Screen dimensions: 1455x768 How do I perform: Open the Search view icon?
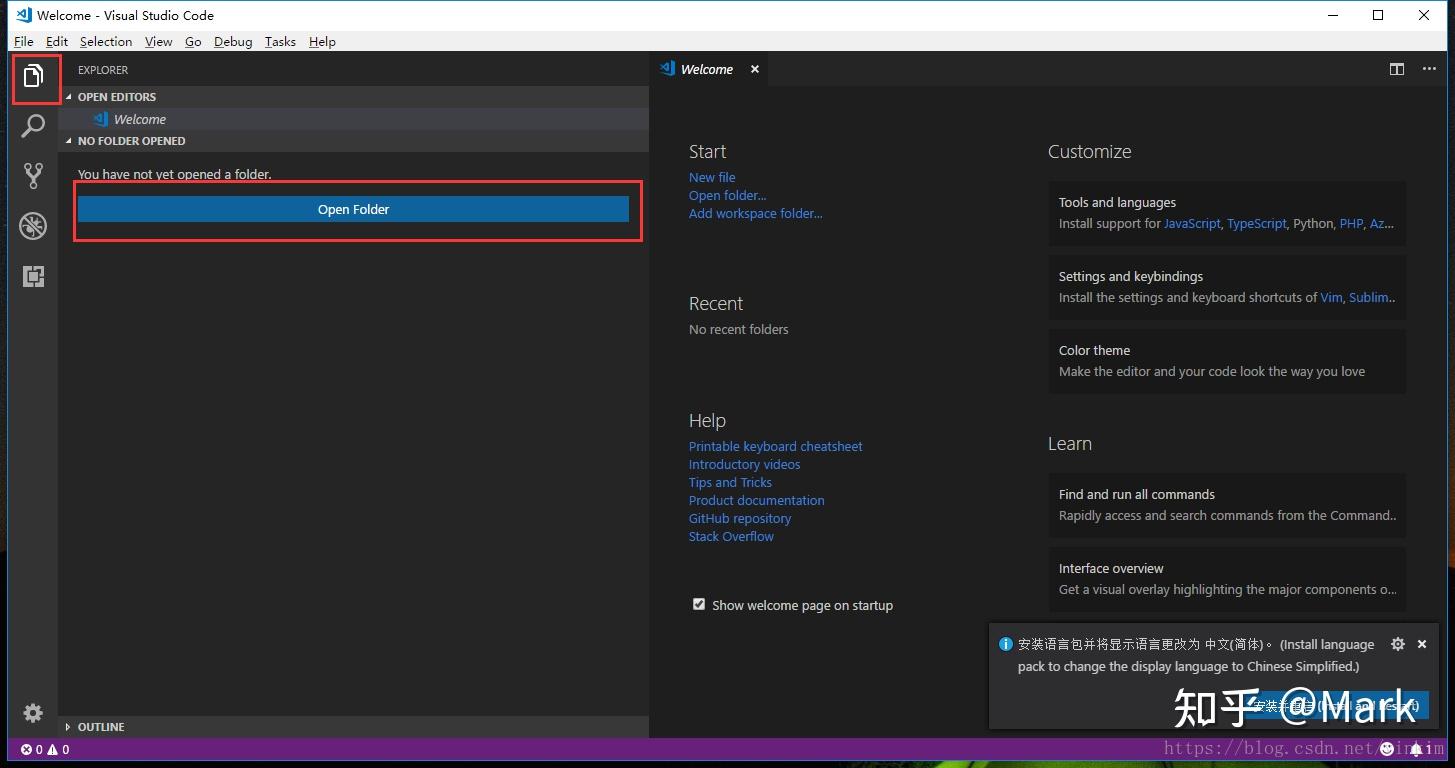point(34,126)
